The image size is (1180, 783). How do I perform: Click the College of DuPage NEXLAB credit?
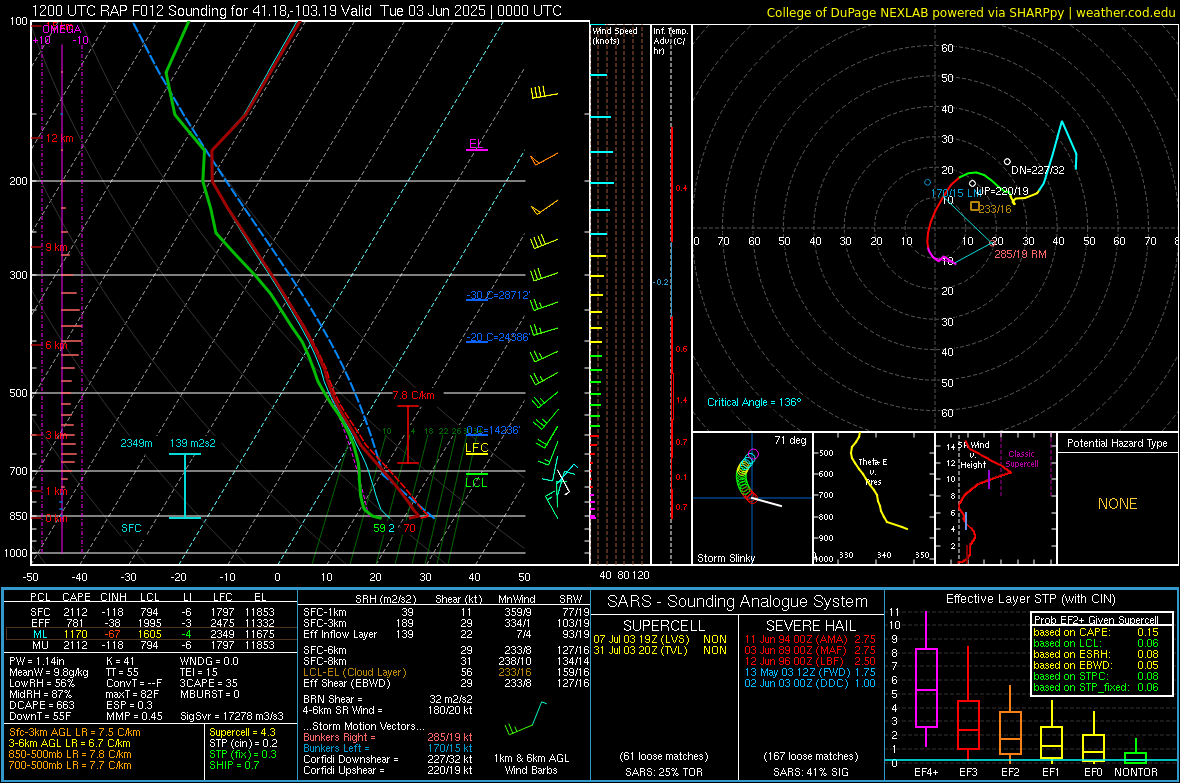click(x=970, y=12)
